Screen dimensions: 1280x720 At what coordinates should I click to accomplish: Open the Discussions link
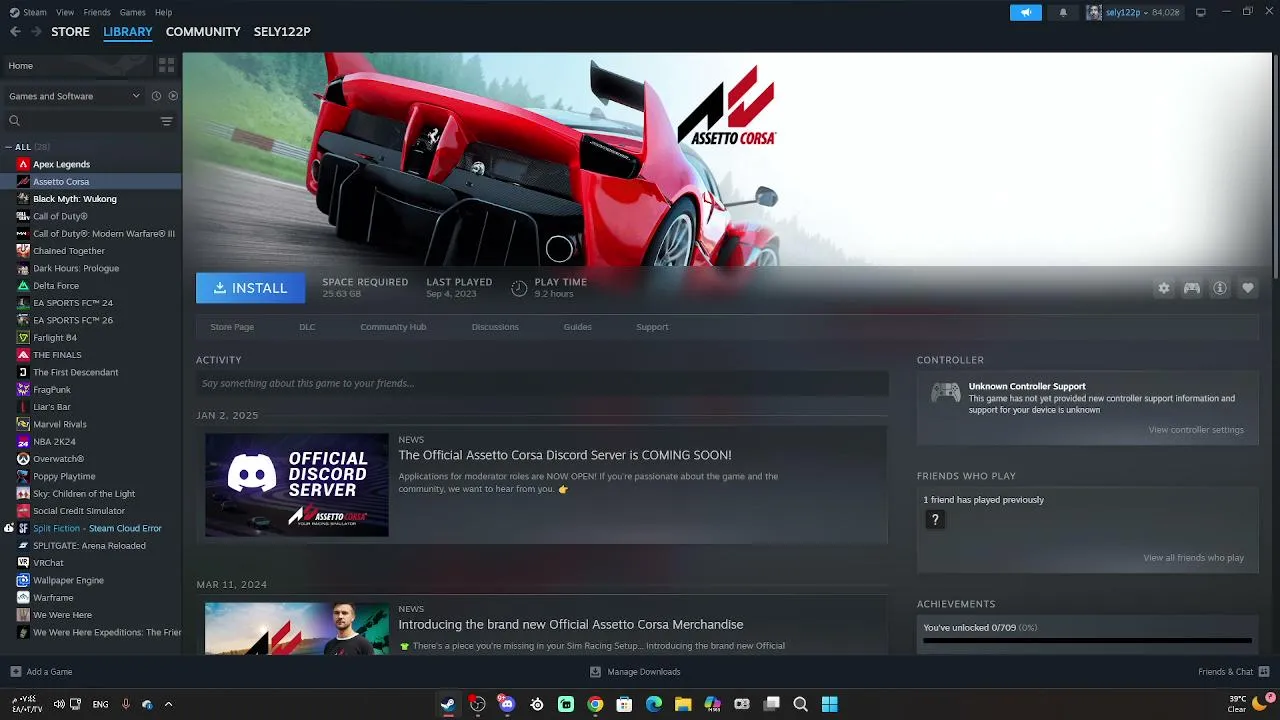495,327
